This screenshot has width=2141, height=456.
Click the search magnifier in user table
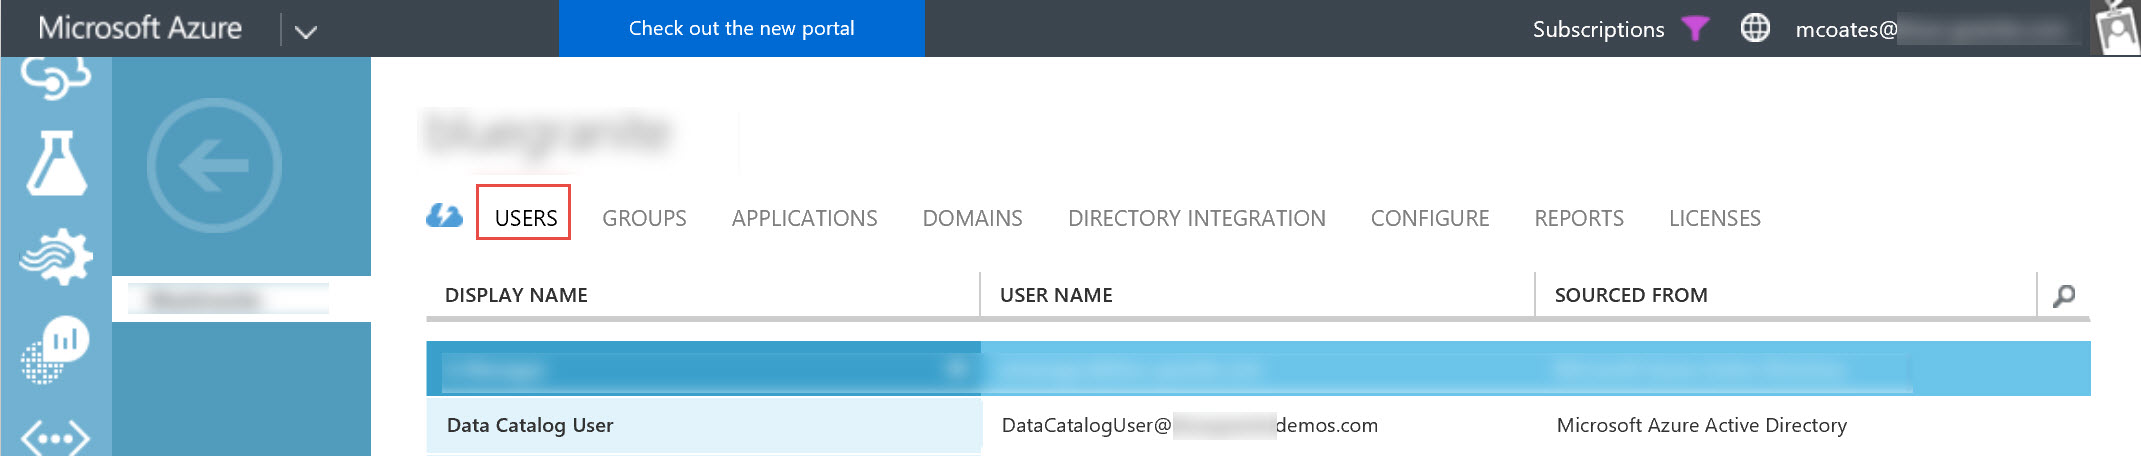[2064, 295]
